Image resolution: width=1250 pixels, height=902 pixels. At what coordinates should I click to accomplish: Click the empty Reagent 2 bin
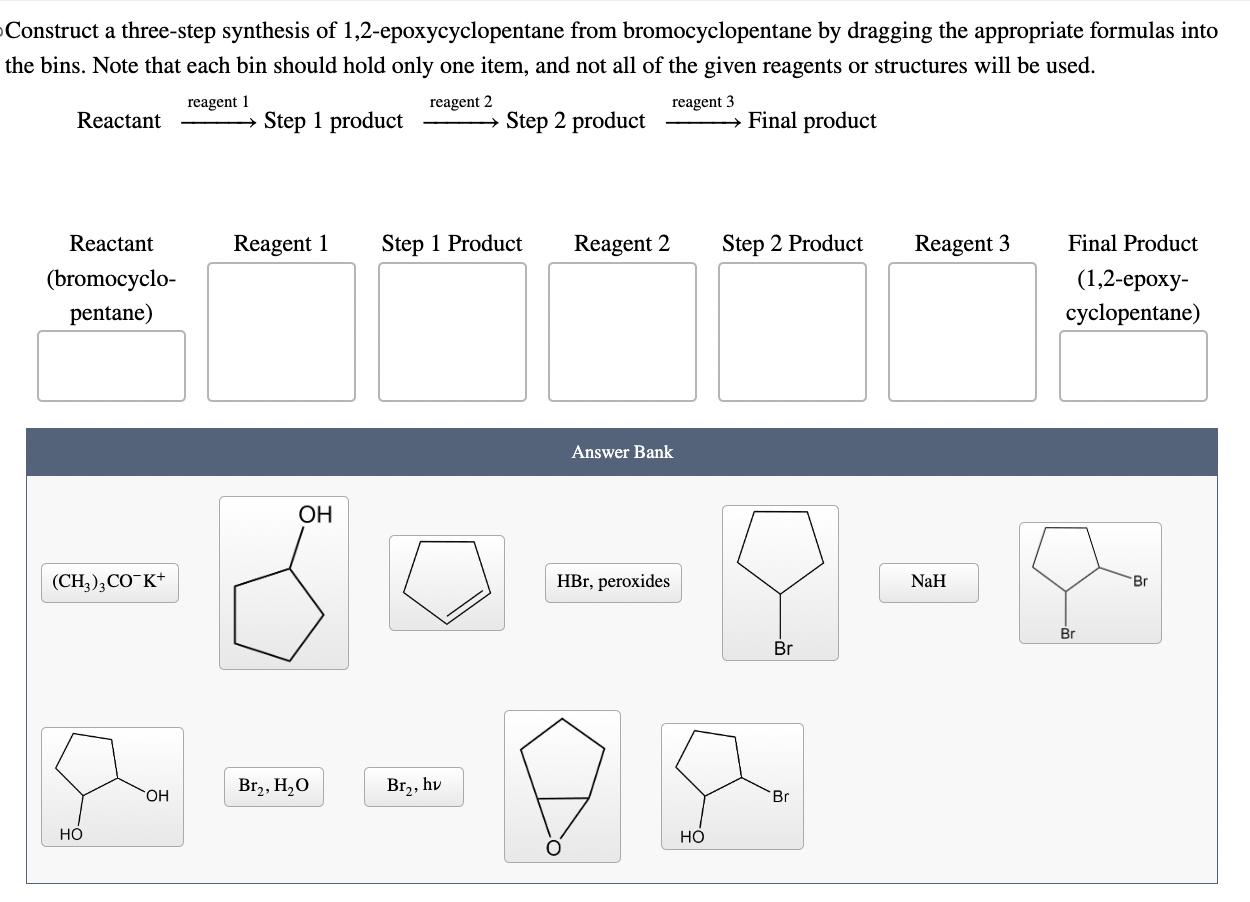tap(622, 331)
